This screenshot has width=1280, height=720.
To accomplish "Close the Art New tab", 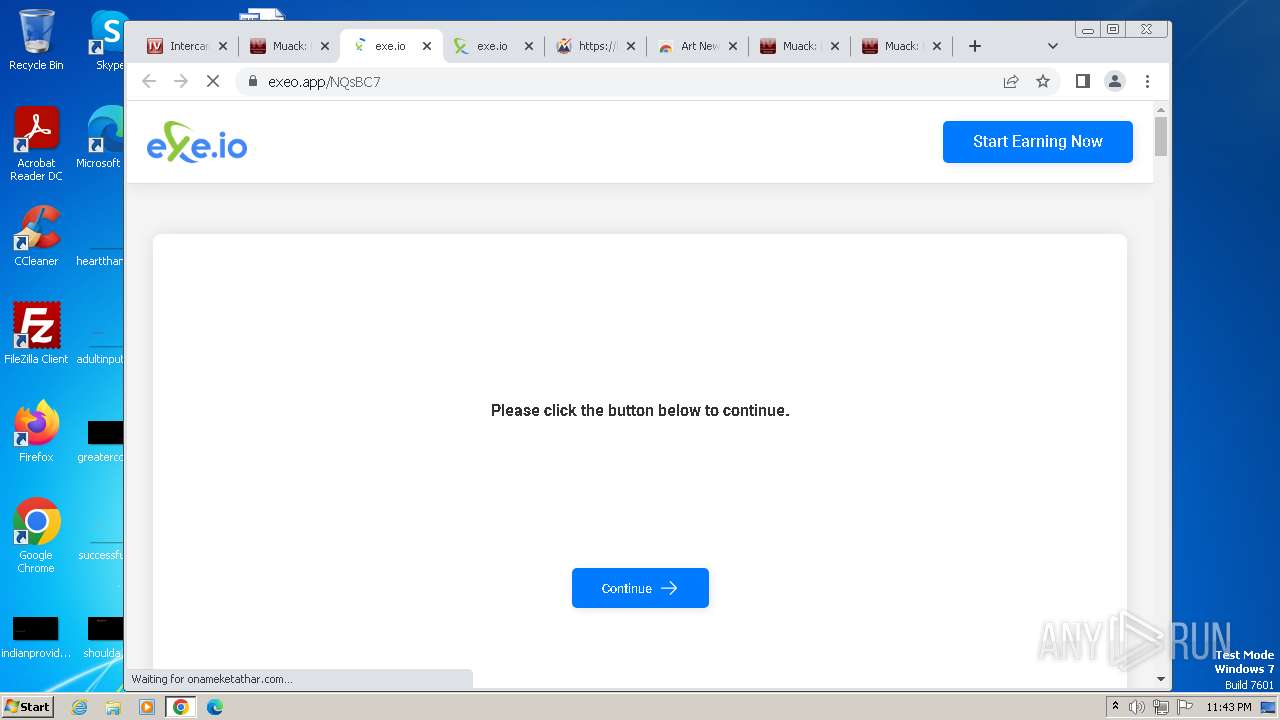I will [733, 46].
